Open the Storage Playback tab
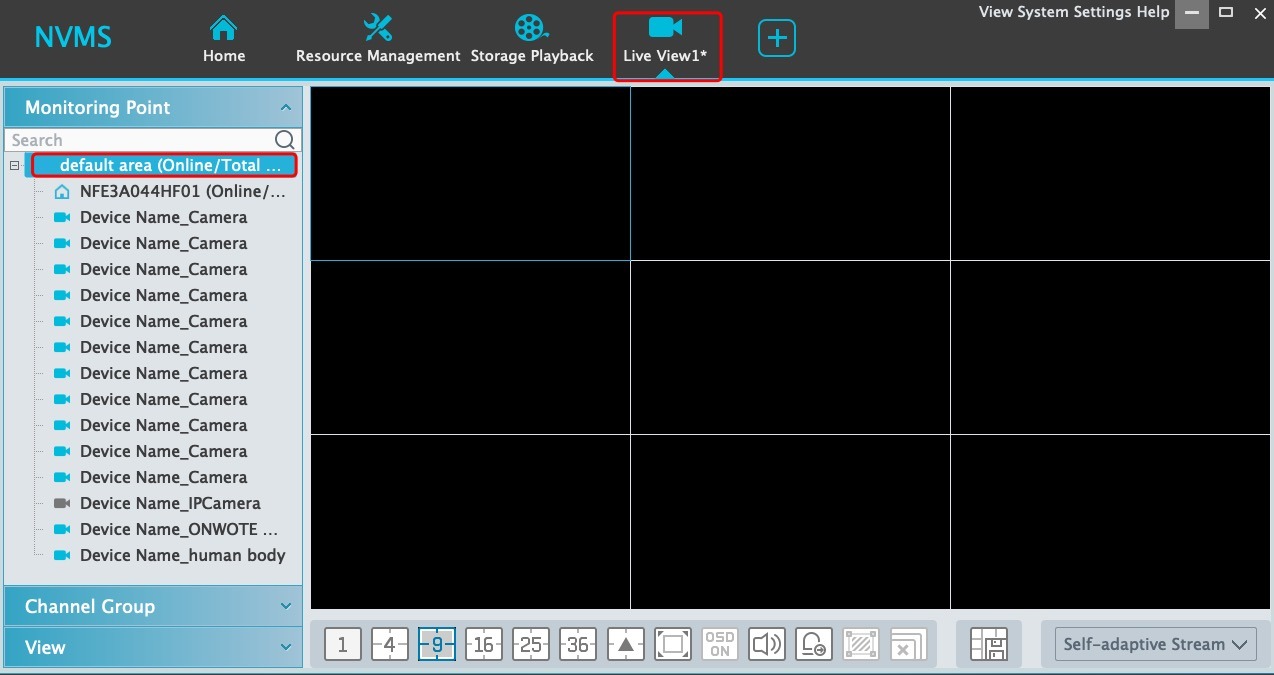This screenshot has height=675, width=1274. (x=532, y=40)
